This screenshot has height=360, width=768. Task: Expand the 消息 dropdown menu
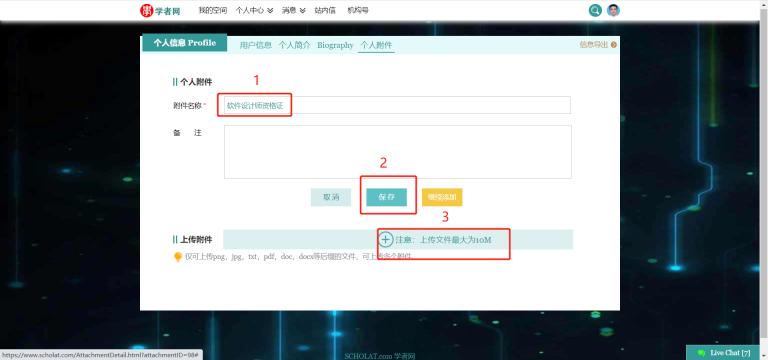(293, 10)
